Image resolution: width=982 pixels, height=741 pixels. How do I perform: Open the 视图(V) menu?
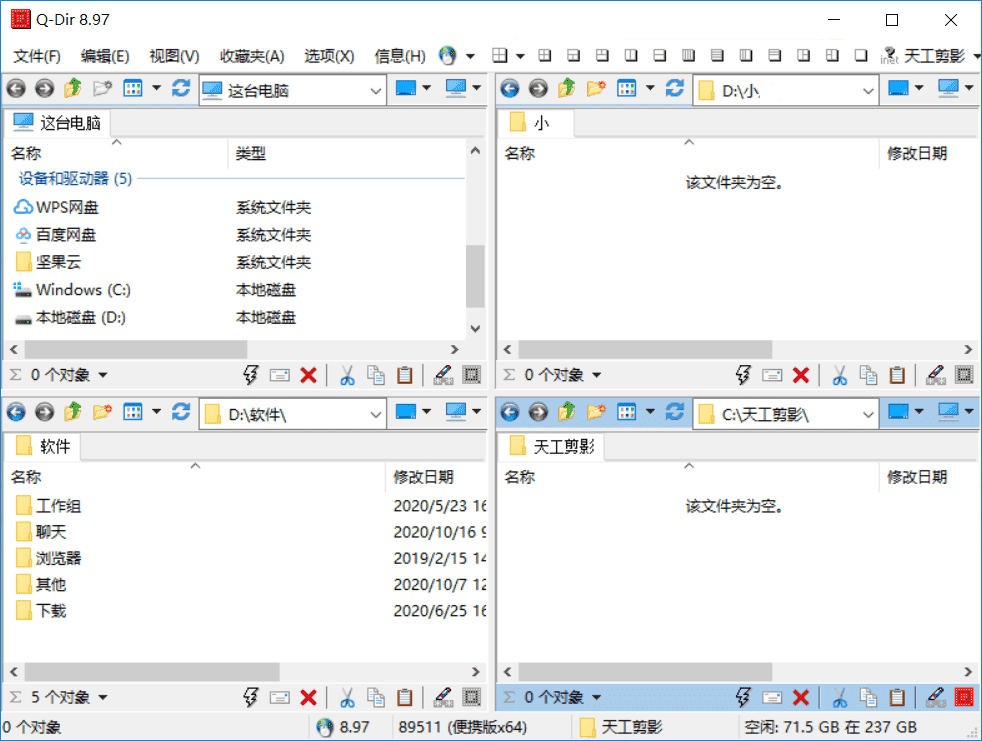pyautogui.click(x=173, y=55)
